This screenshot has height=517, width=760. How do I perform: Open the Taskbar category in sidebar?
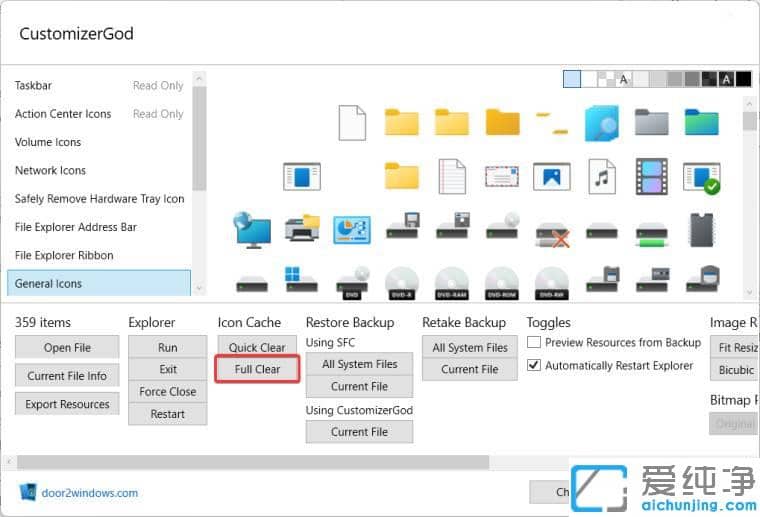[x=34, y=86]
